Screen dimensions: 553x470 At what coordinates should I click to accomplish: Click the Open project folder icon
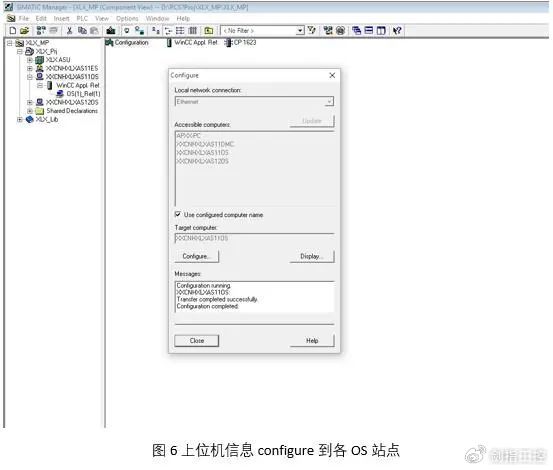pos(24,31)
